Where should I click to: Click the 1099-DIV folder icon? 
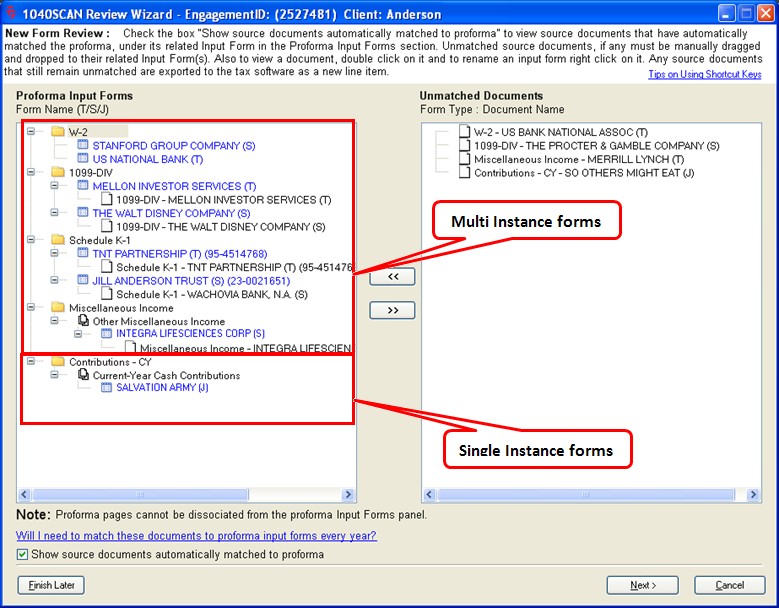[58, 172]
